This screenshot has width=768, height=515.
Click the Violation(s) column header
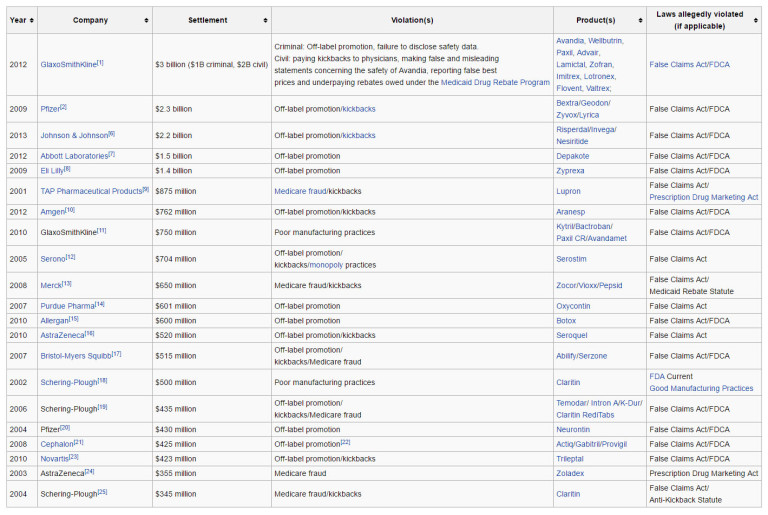412,20
